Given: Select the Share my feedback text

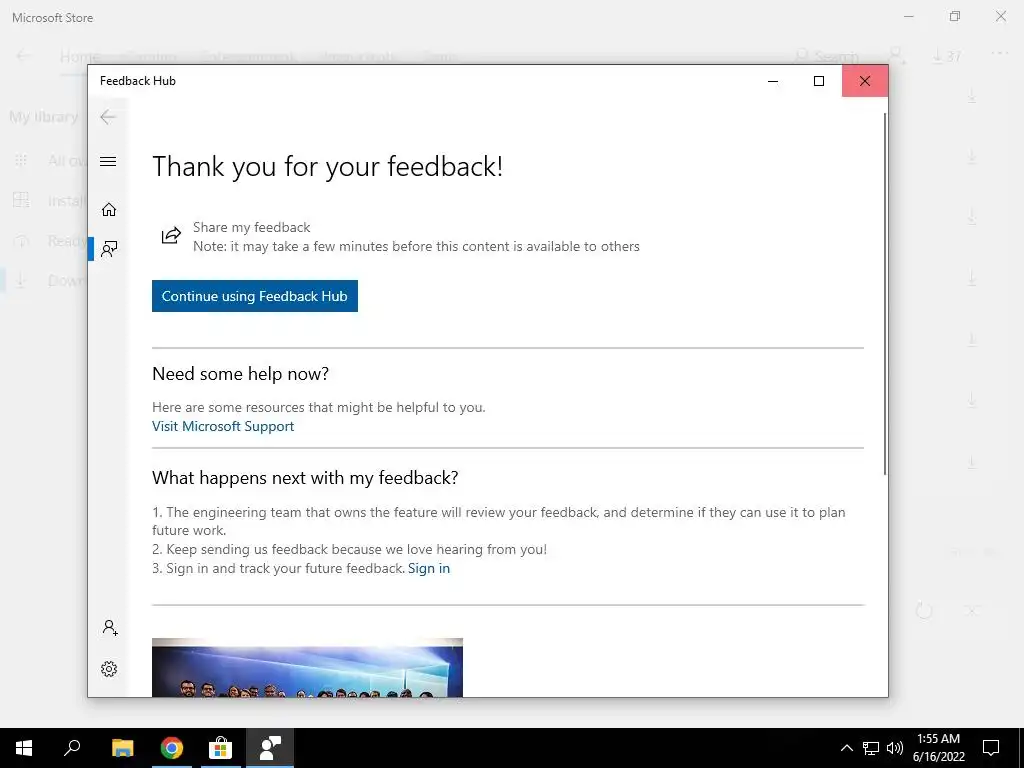Looking at the screenshot, I should click(x=251, y=227).
